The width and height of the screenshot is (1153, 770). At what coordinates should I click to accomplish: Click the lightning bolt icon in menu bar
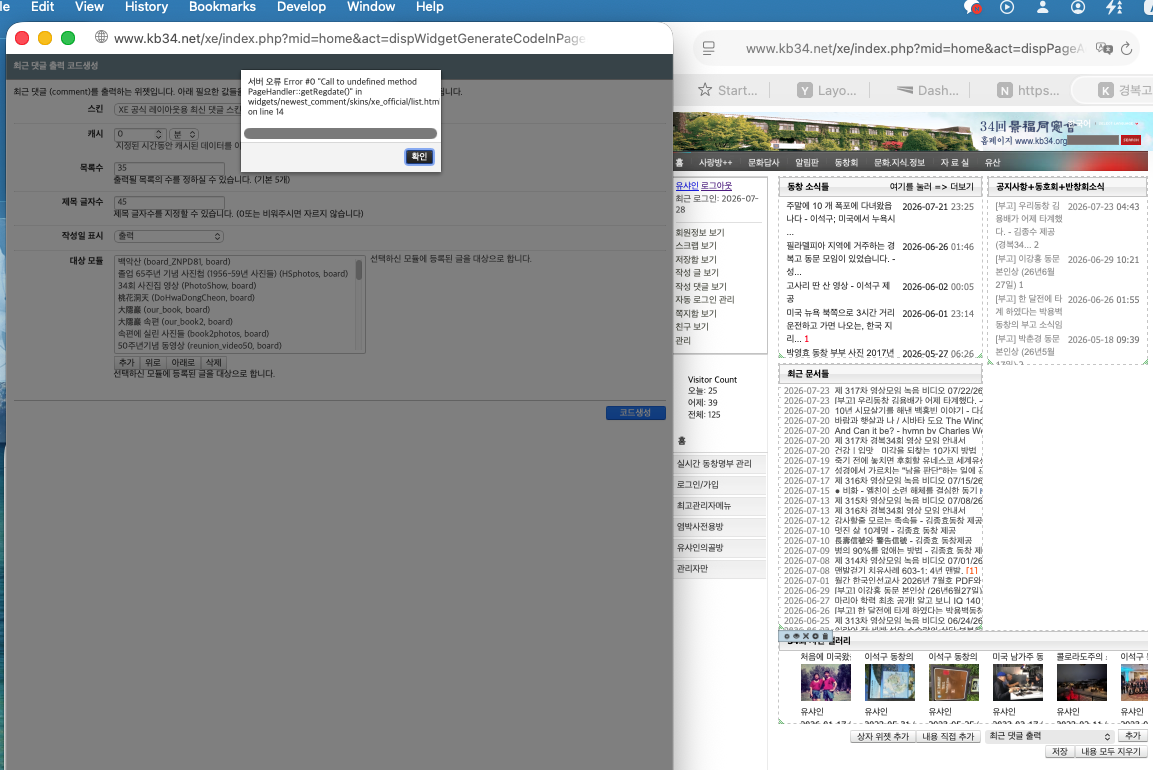1113,7
